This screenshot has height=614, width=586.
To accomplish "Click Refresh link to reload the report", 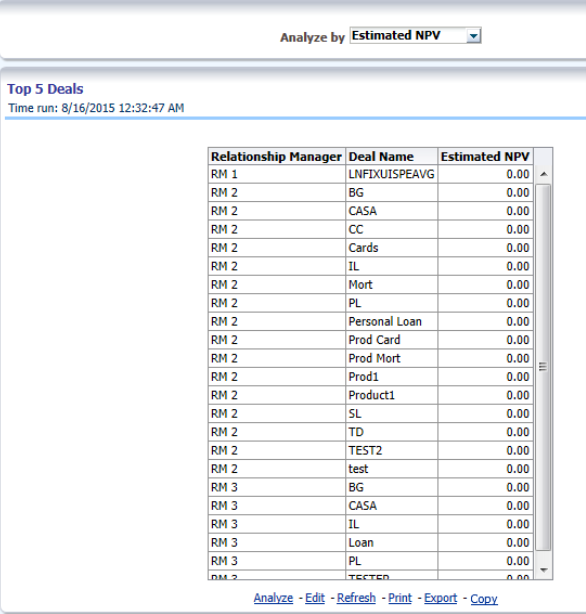I will click(x=356, y=598).
